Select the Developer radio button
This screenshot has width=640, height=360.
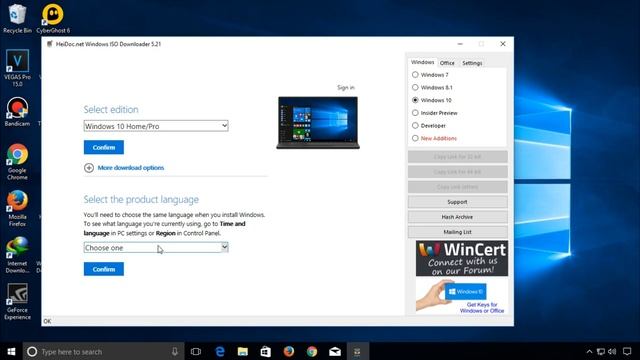(x=415, y=125)
